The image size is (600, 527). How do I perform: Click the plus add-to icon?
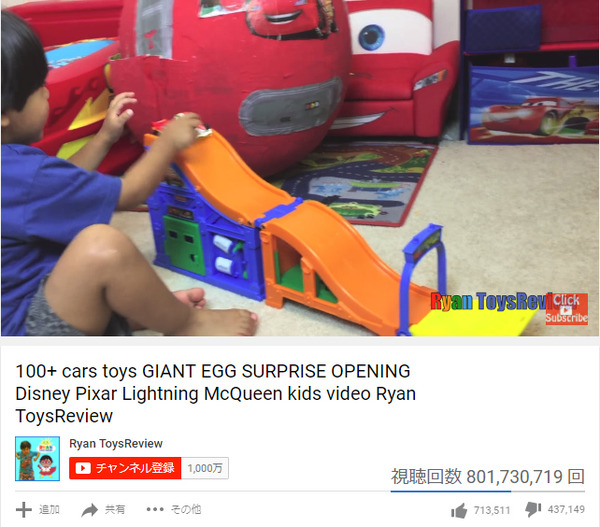[x=23, y=509]
